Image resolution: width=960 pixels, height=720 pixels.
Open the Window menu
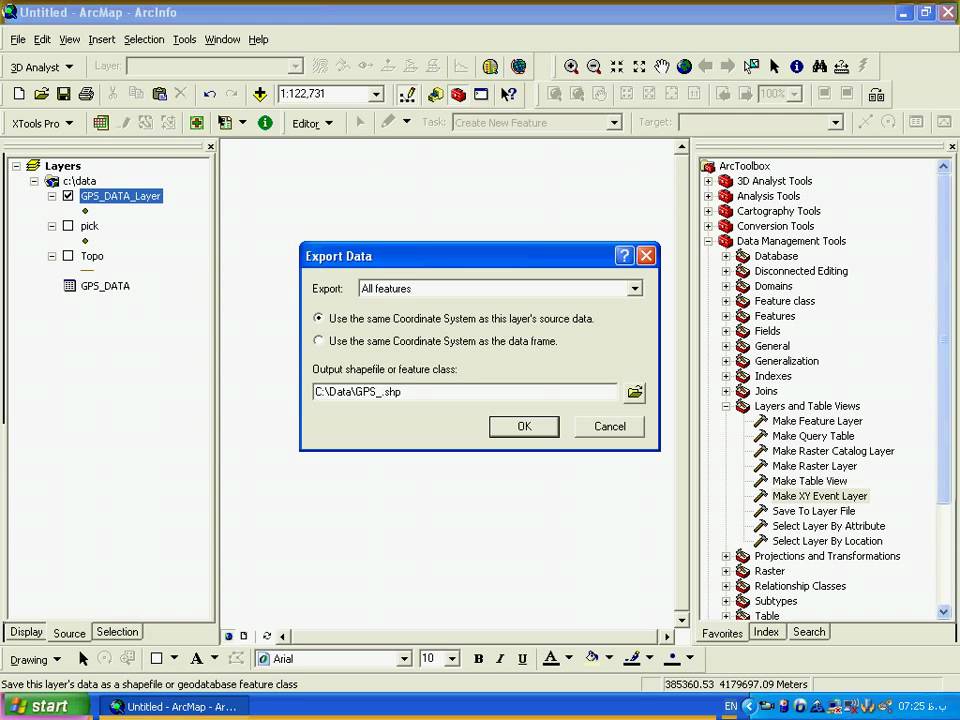pyautogui.click(x=222, y=40)
